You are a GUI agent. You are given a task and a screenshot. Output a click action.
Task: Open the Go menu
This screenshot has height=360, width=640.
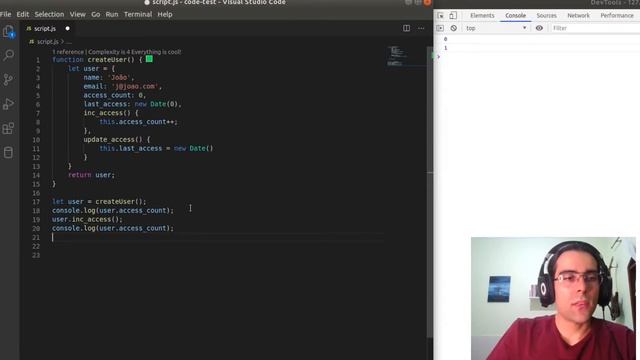[96, 14]
